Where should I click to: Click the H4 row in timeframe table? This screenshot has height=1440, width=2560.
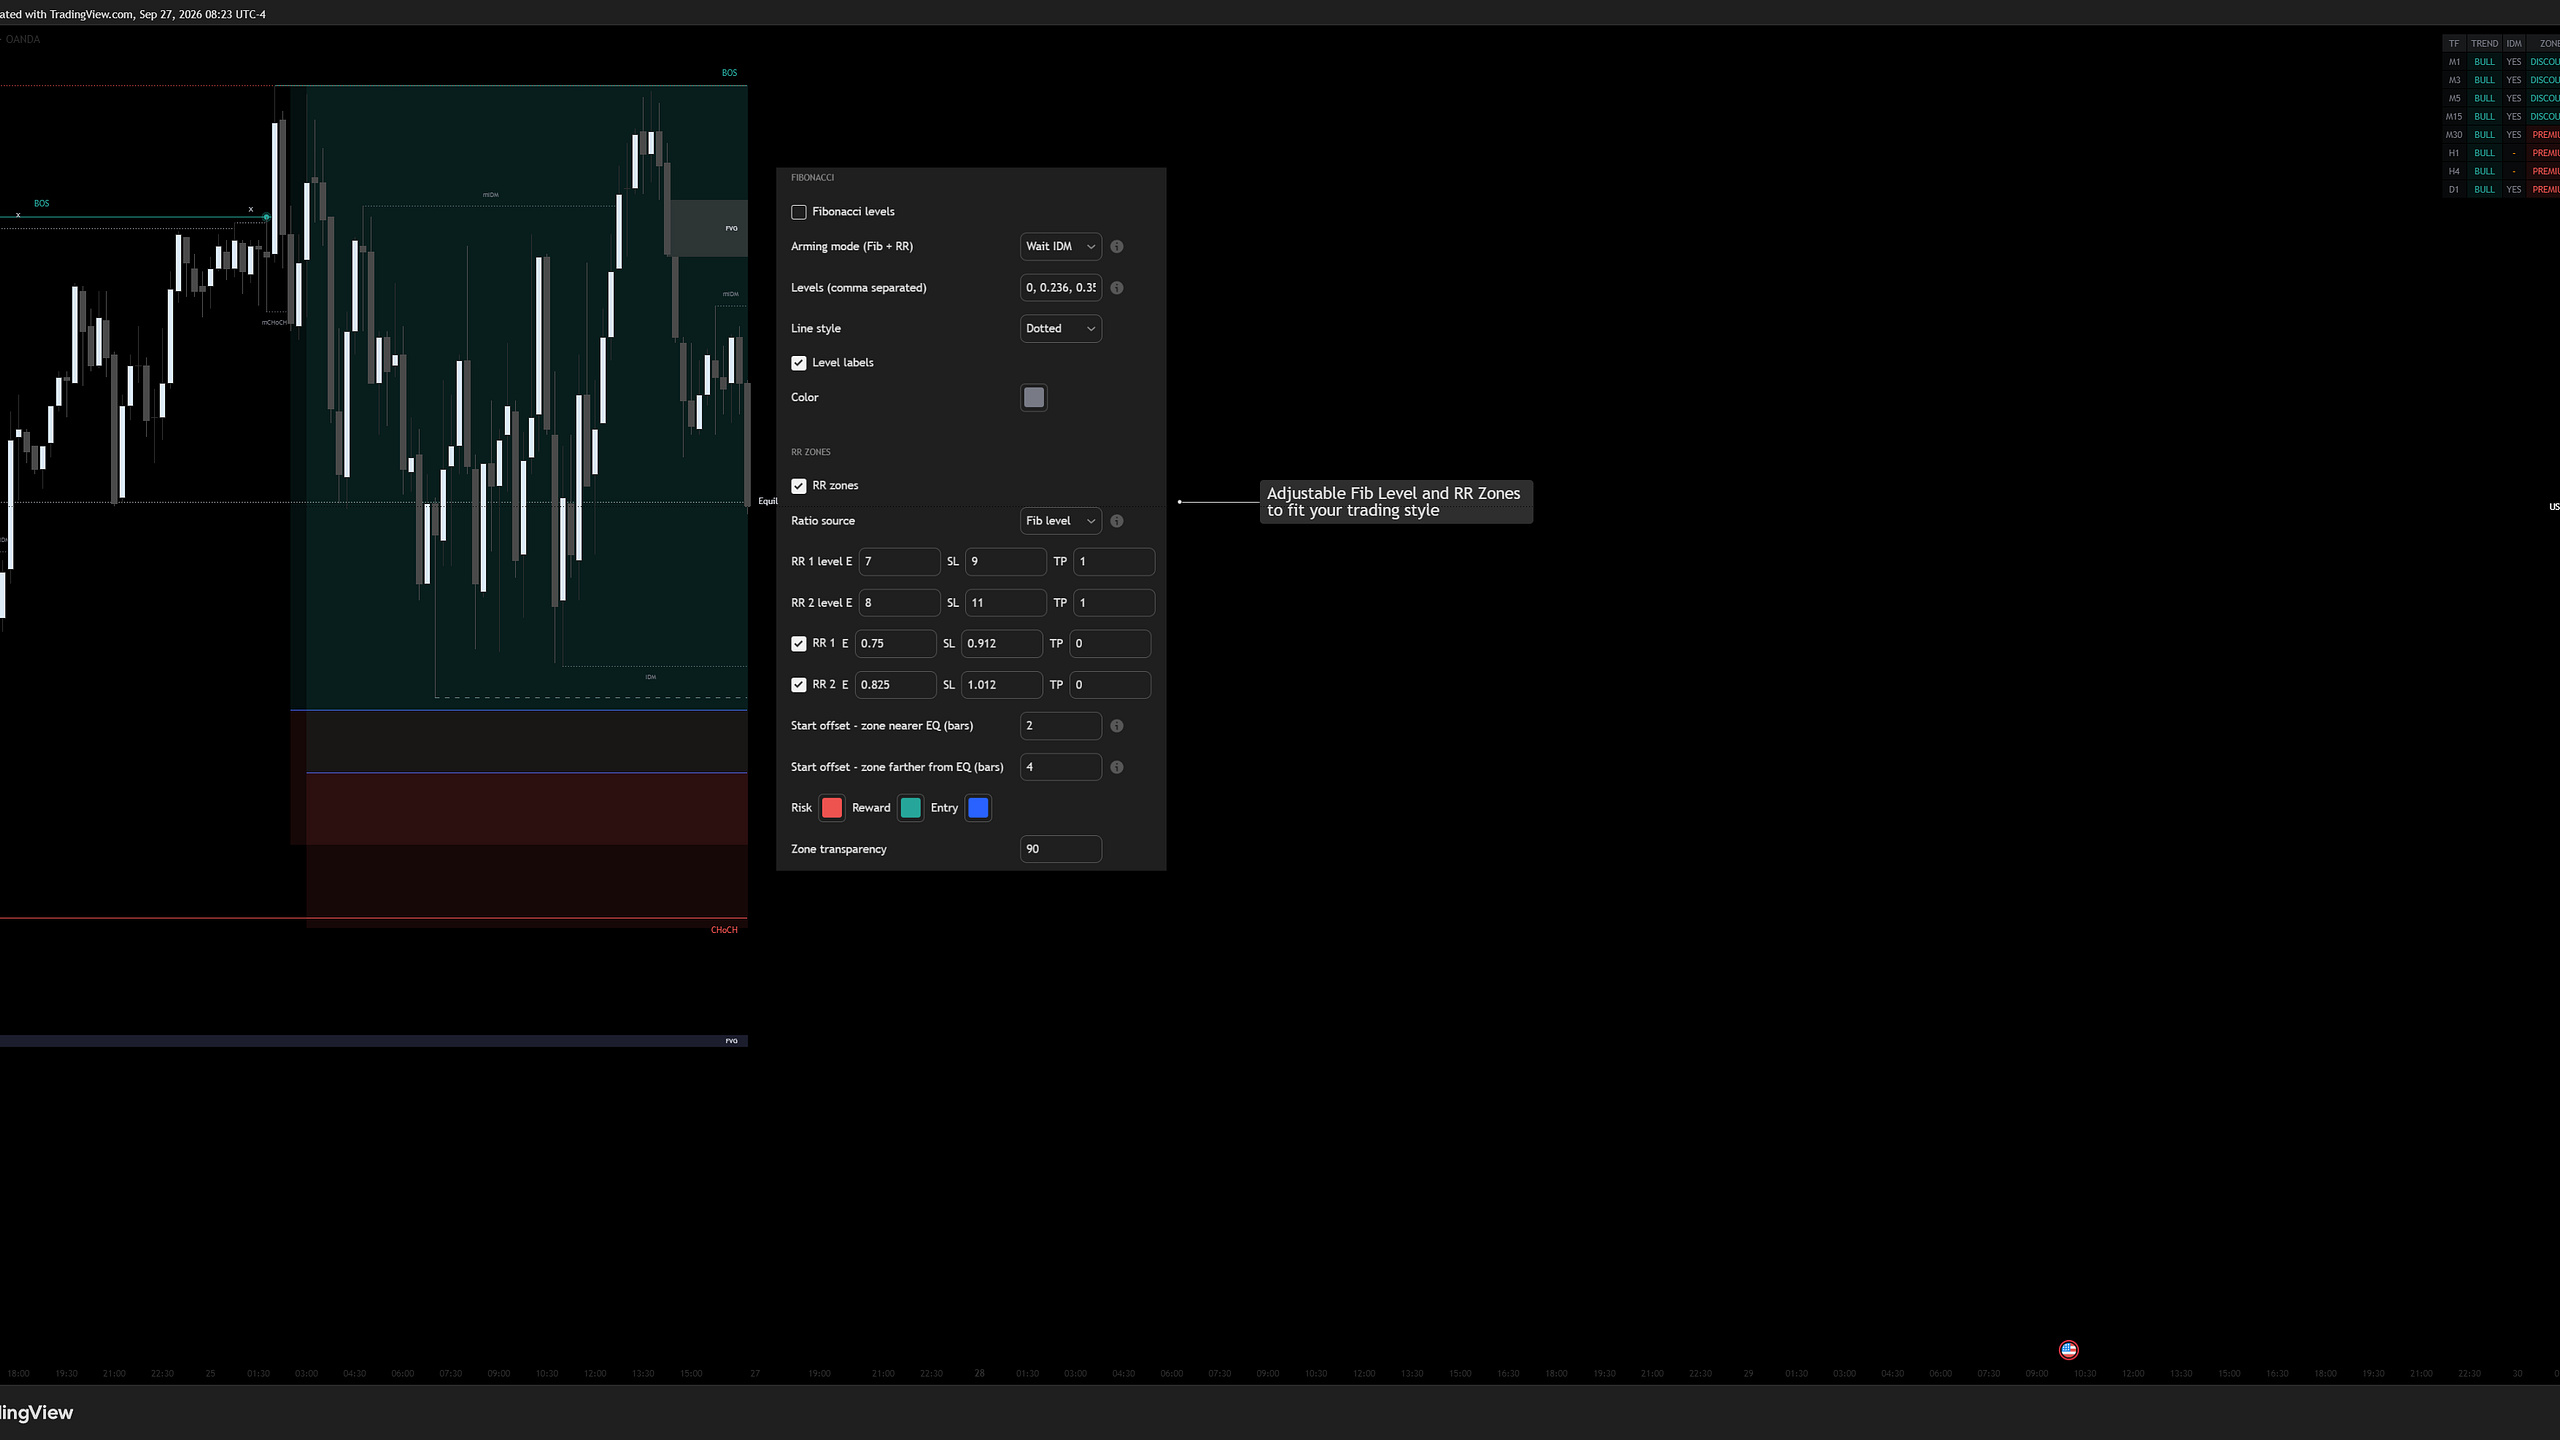pyautogui.click(x=2501, y=171)
